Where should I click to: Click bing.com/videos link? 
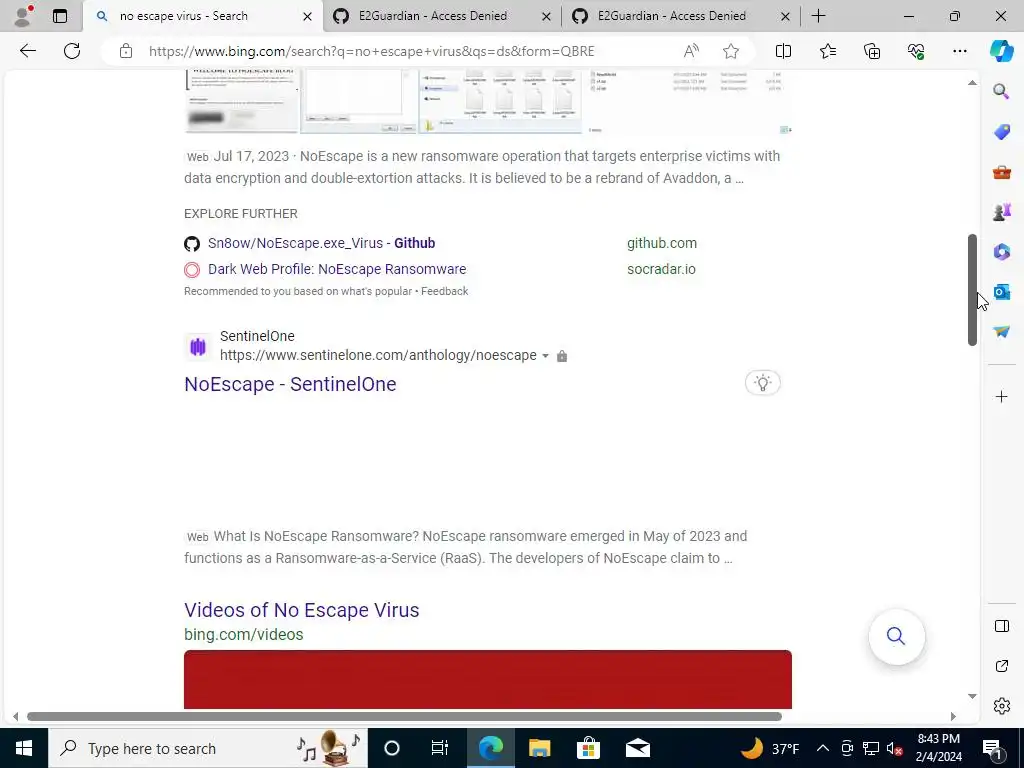pyautogui.click(x=244, y=635)
